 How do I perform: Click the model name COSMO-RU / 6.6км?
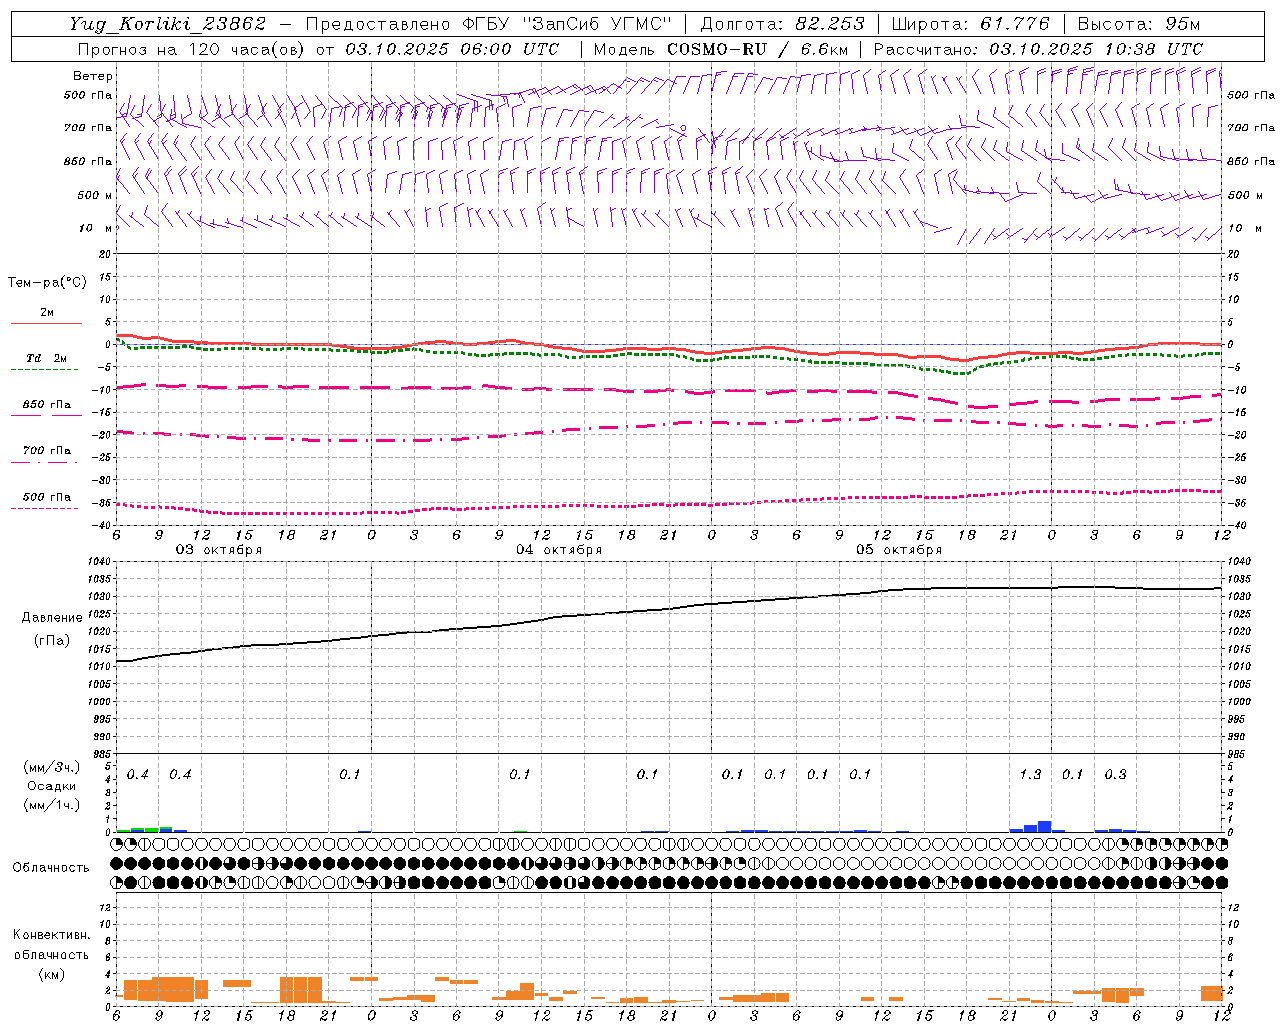pyautogui.click(x=758, y=49)
